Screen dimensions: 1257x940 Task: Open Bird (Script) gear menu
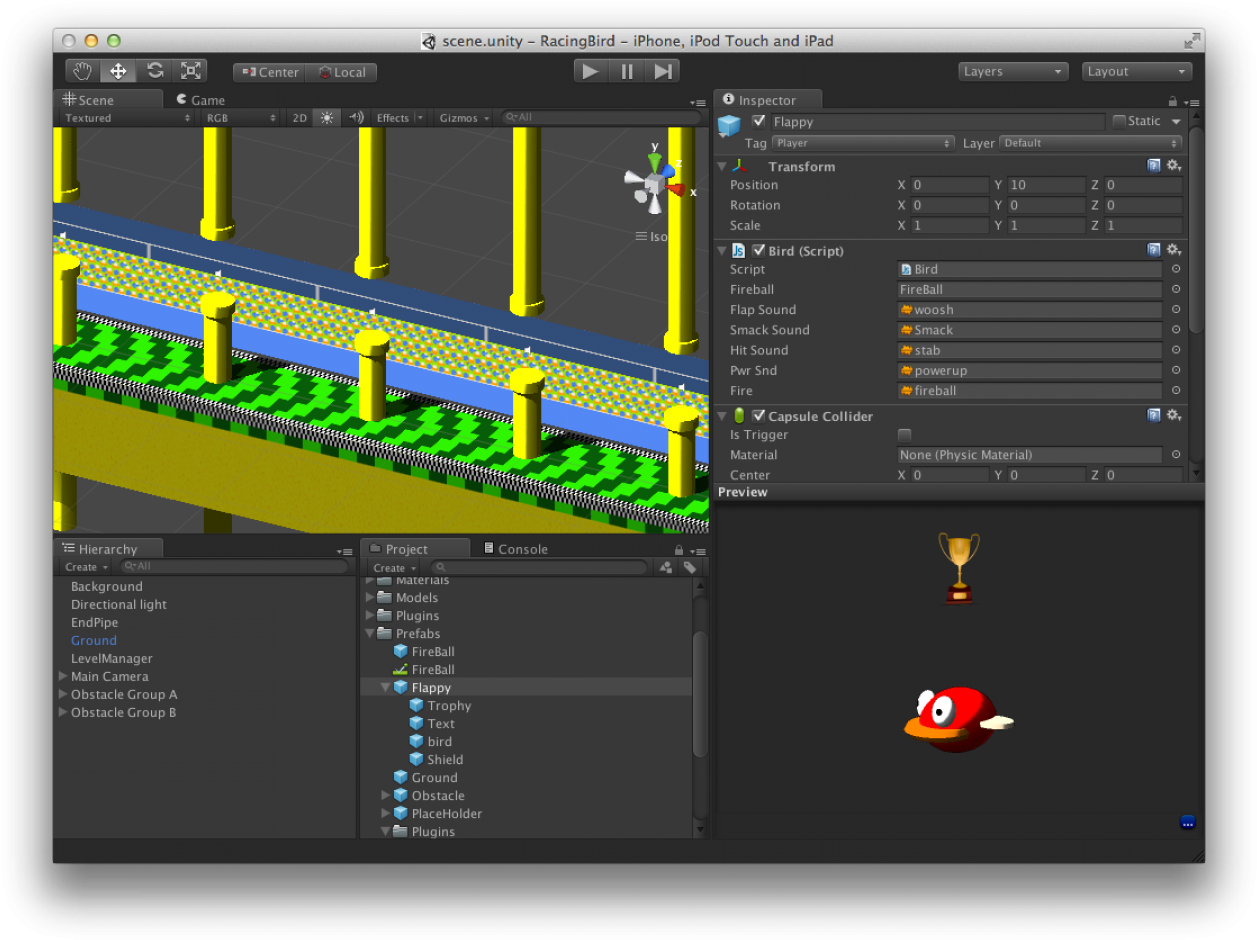coord(1174,250)
